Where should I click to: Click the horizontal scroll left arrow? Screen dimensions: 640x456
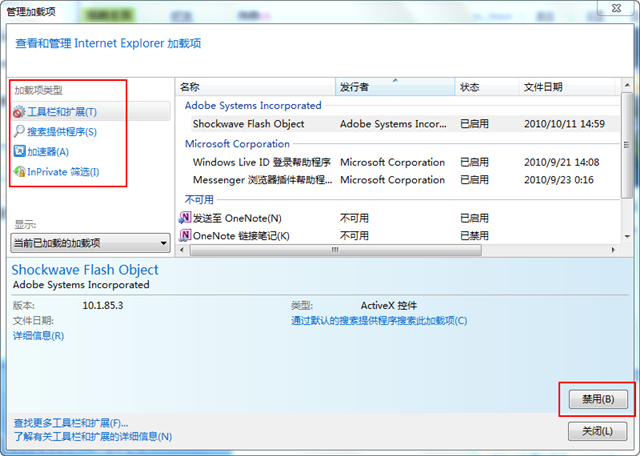tap(182, 250)
